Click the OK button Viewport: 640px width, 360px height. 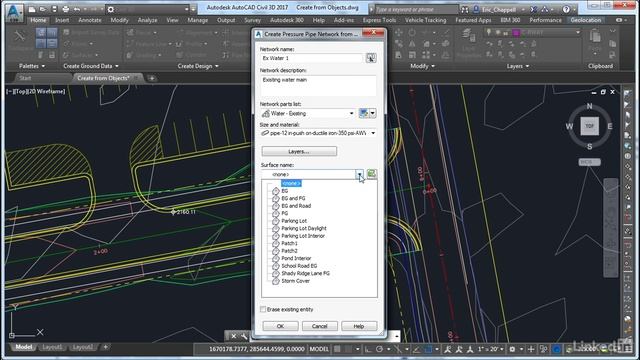pyautogui.click(x=280, y=326)
